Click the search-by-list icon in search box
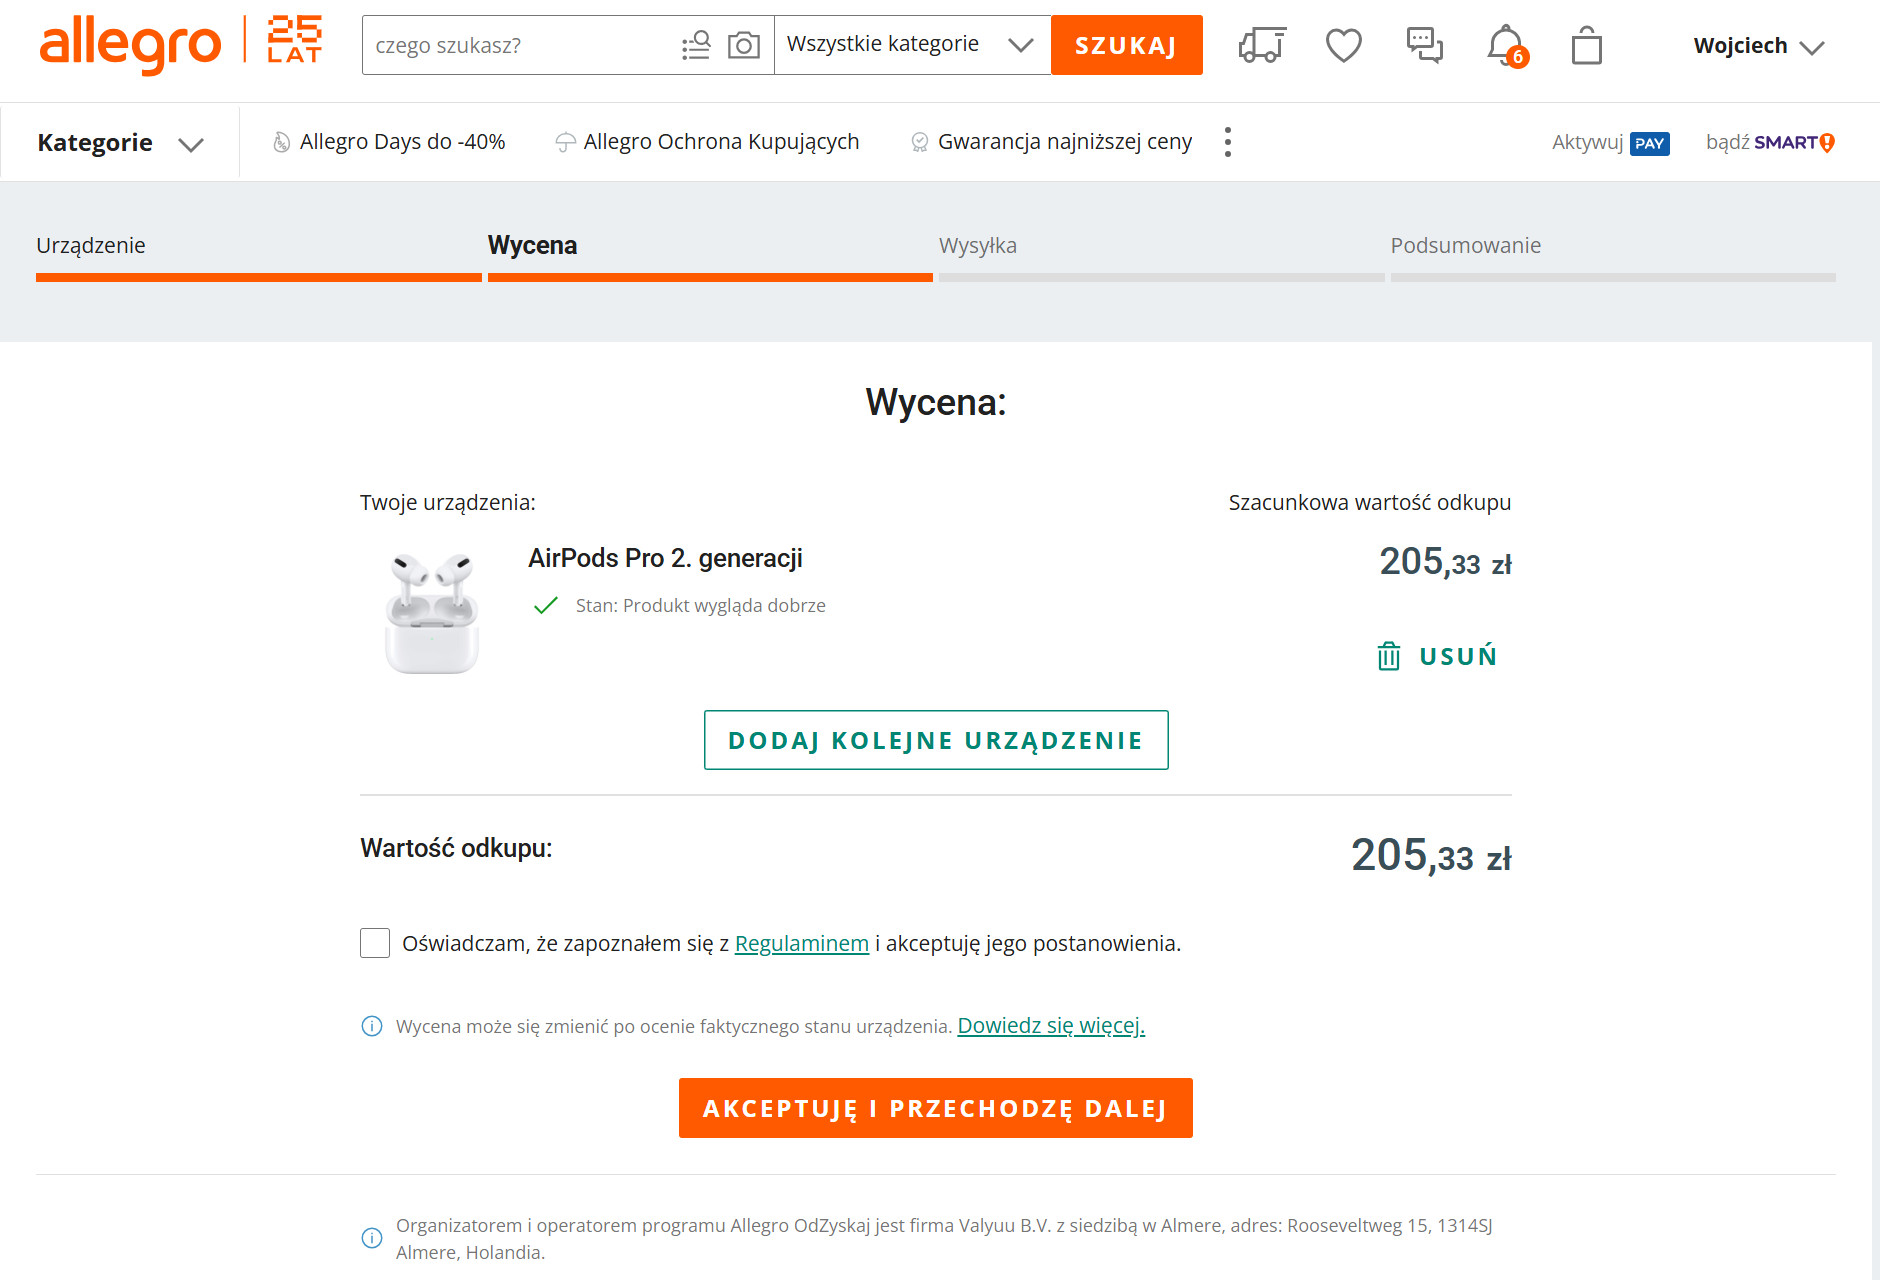Viewport: 1880px width, 1280px height. coord(696,46)
